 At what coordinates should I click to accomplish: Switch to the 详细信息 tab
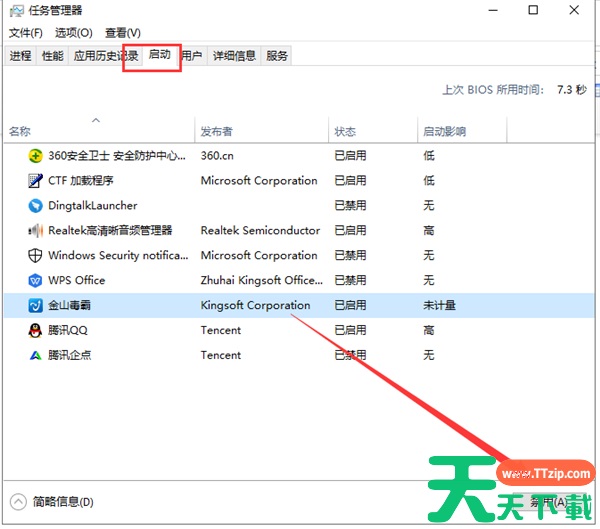click(x=234, y=56)
